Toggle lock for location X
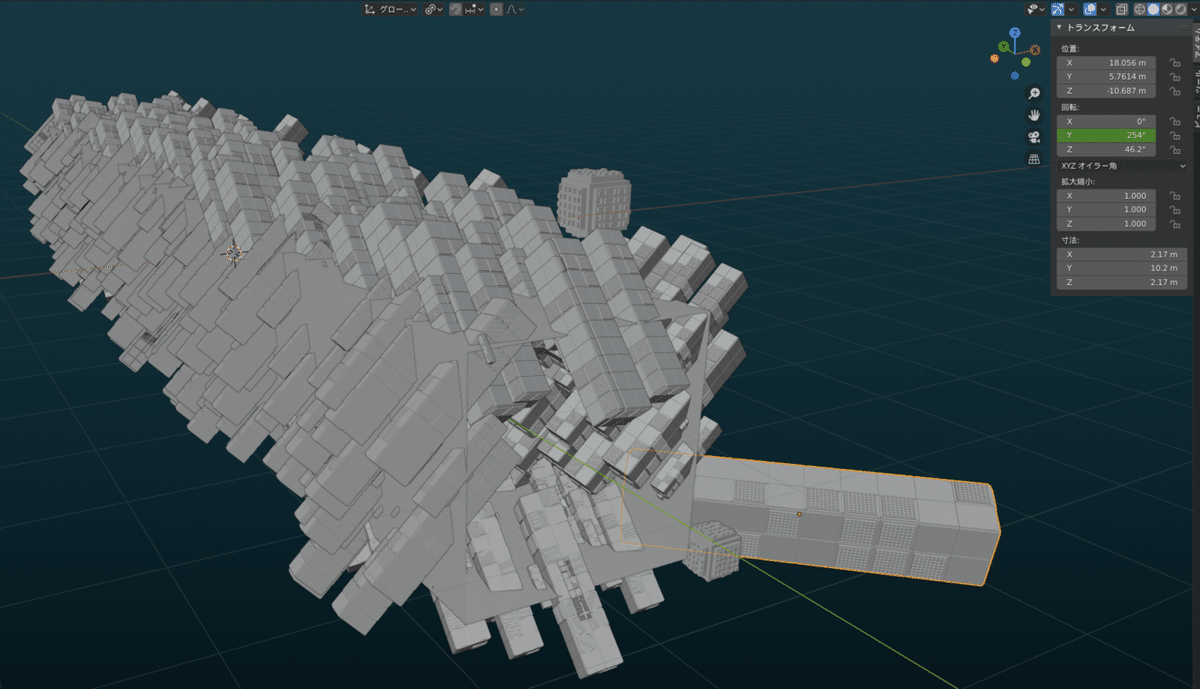 [x=1175, y=62]
